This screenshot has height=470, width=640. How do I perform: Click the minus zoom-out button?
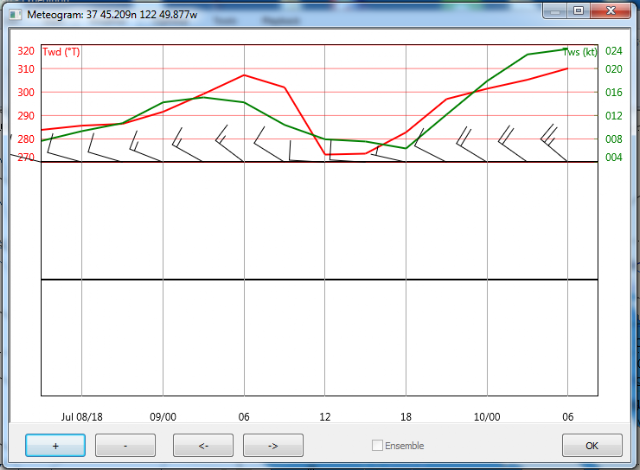(125, 445)
